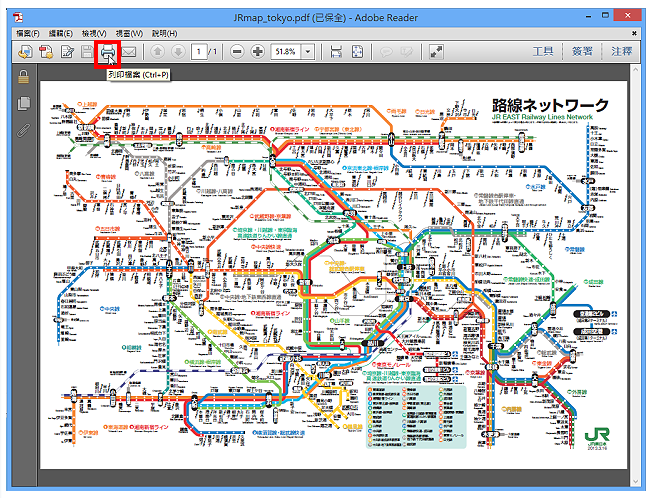Image resolution: width=652 pixels, height=498 pixels.
Task: Click the add sticky note comment icon
Action: pyautogui.click(x=386, y=52)
